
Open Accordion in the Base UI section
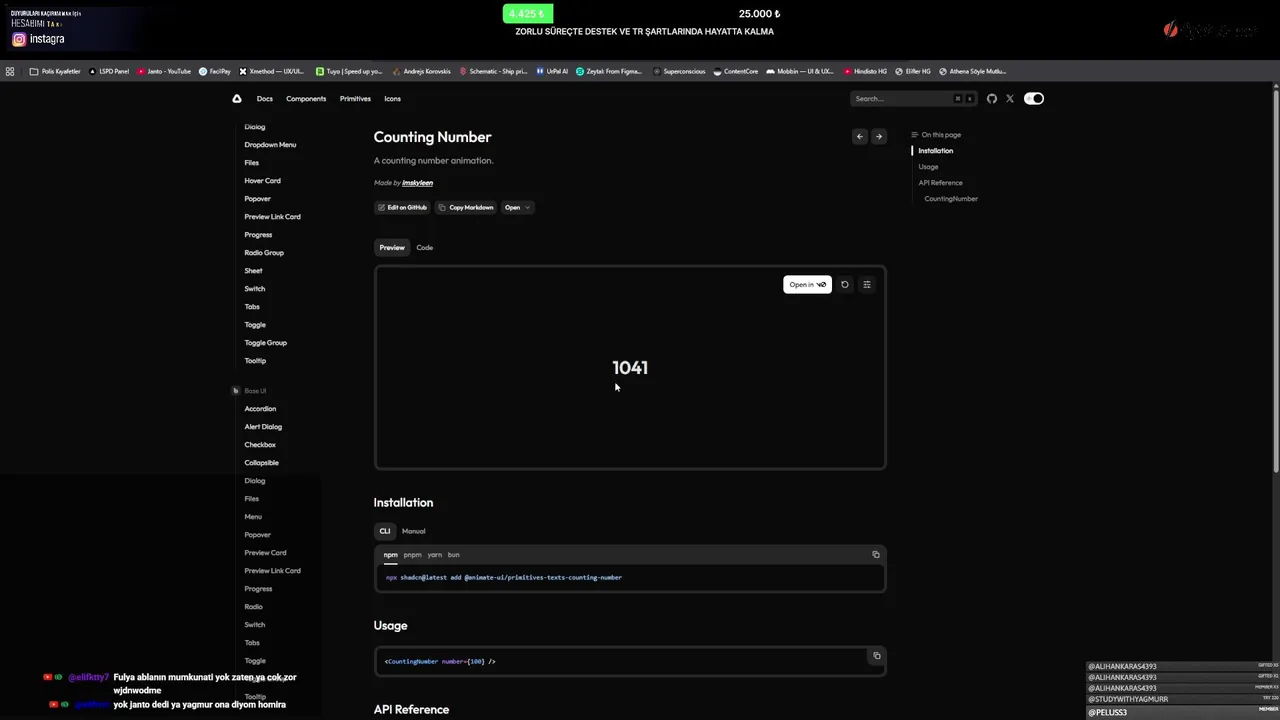(x=260, y=408)
